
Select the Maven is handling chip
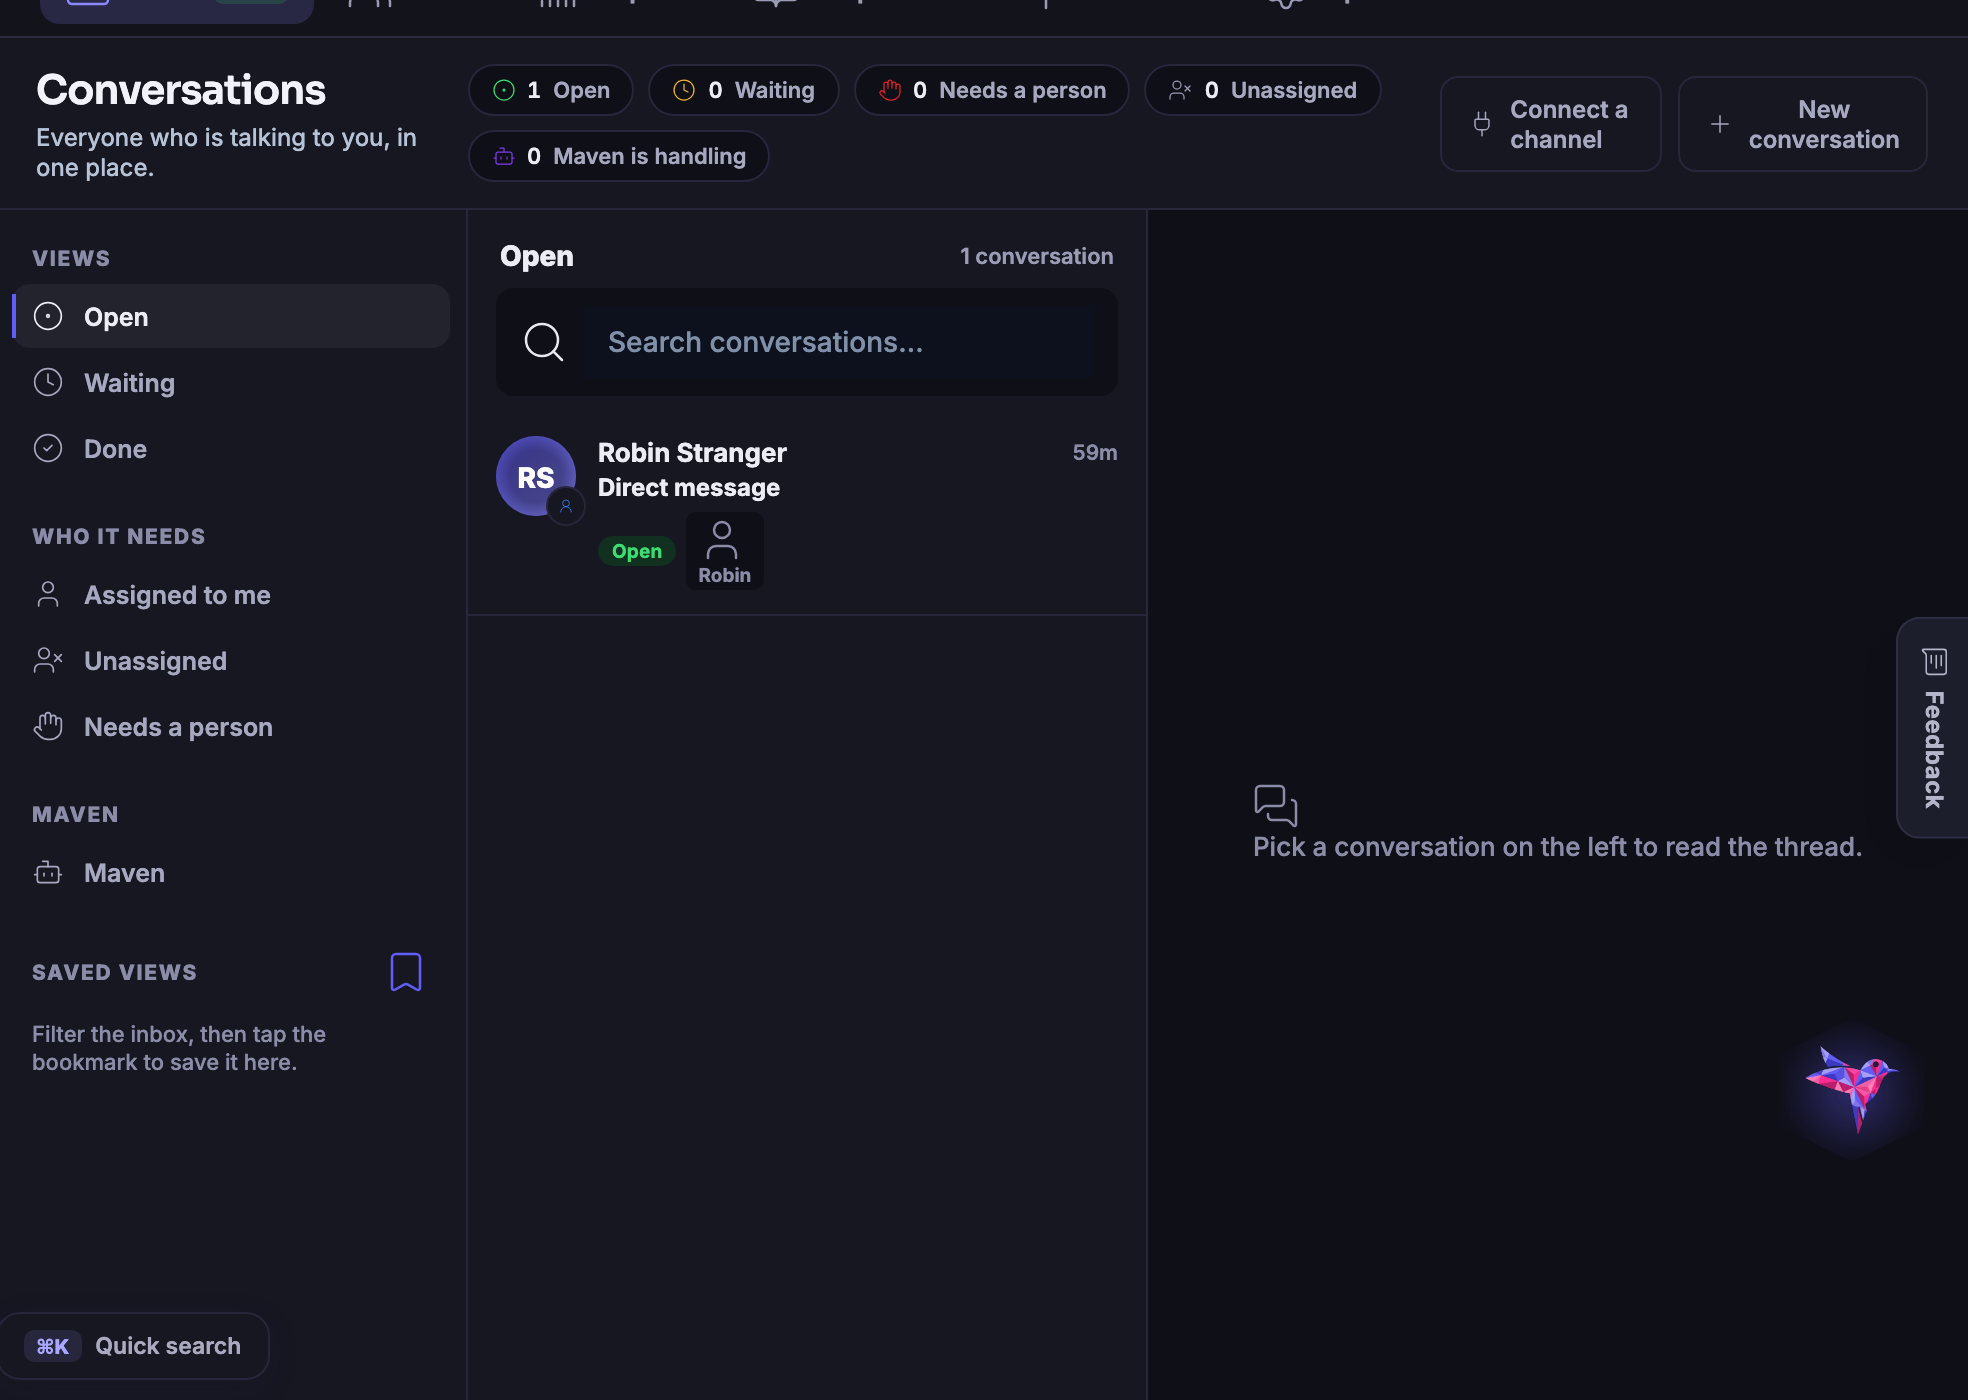[x=619, y=156]
